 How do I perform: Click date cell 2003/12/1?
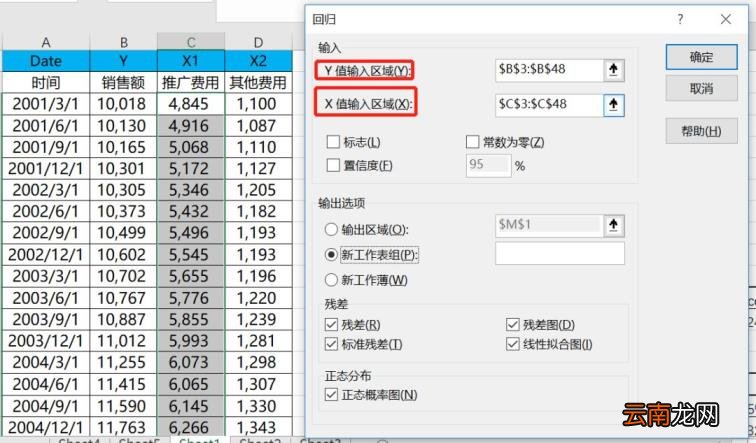(x=46, y=341)
